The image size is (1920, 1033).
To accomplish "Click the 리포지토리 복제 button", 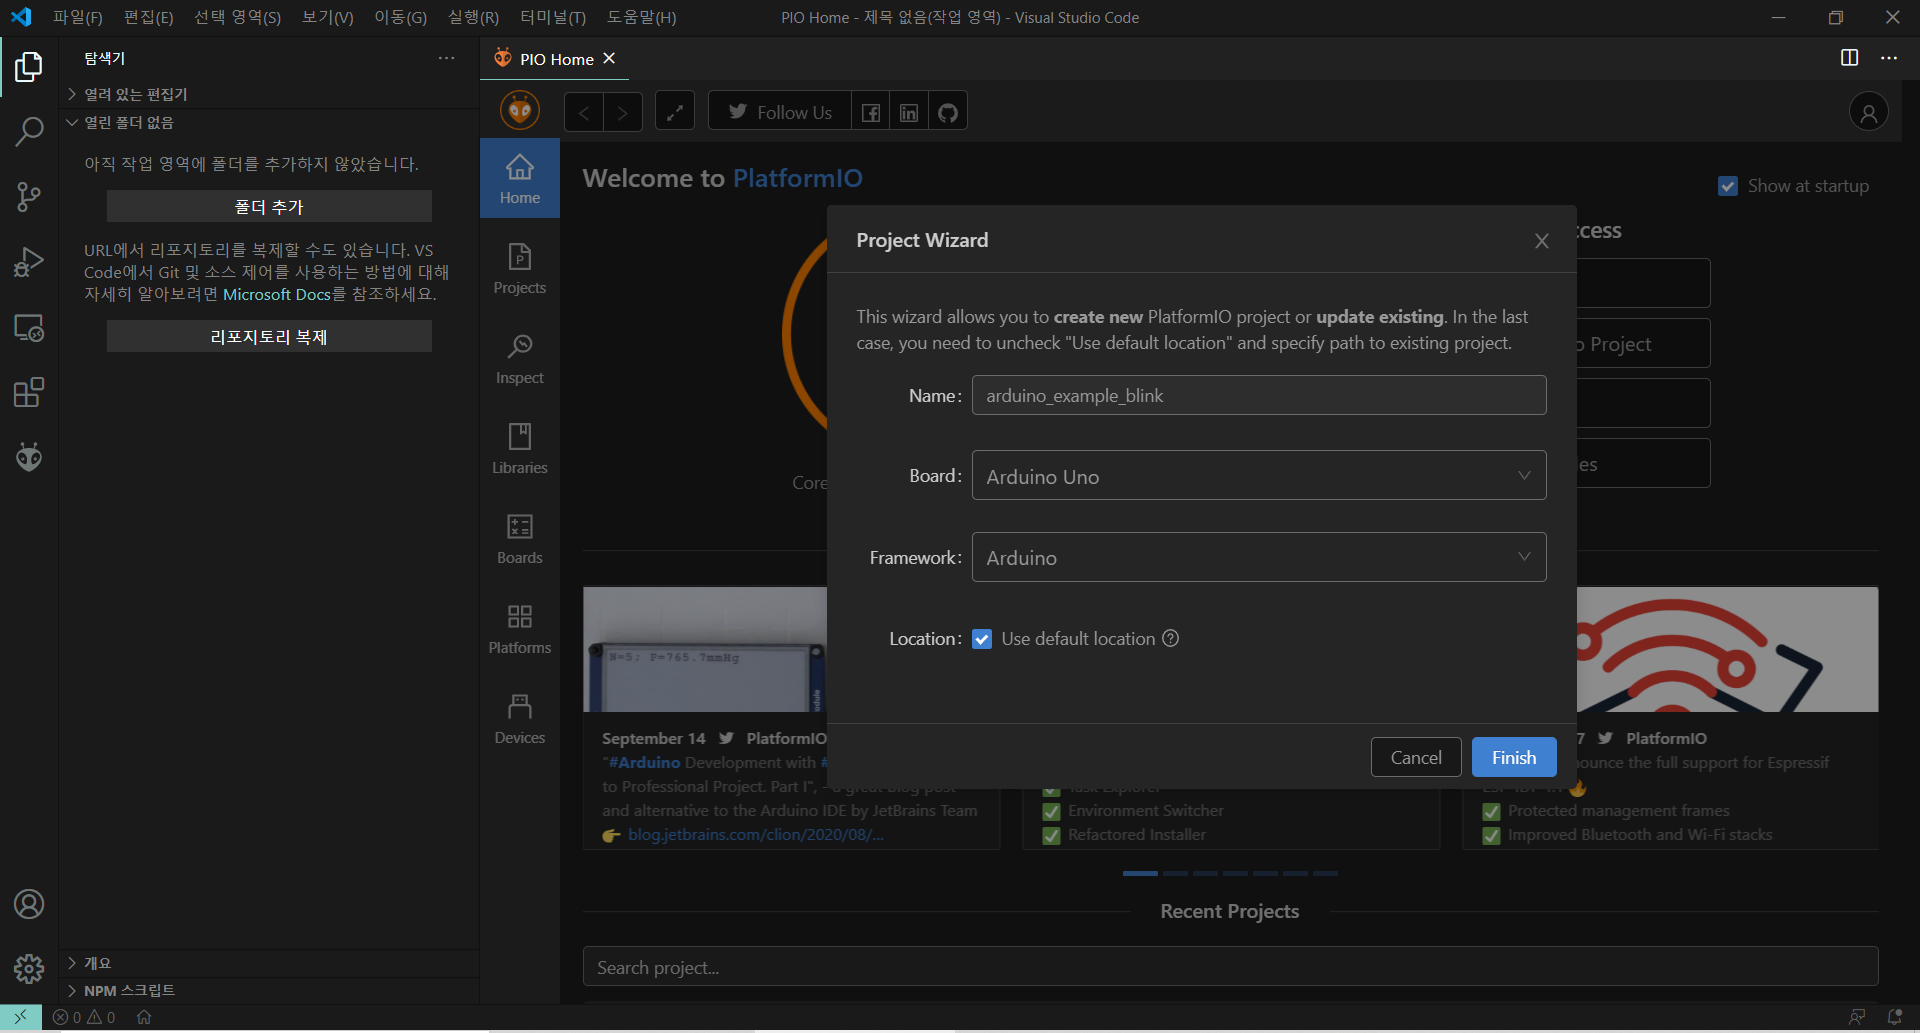I will [269, 336].
